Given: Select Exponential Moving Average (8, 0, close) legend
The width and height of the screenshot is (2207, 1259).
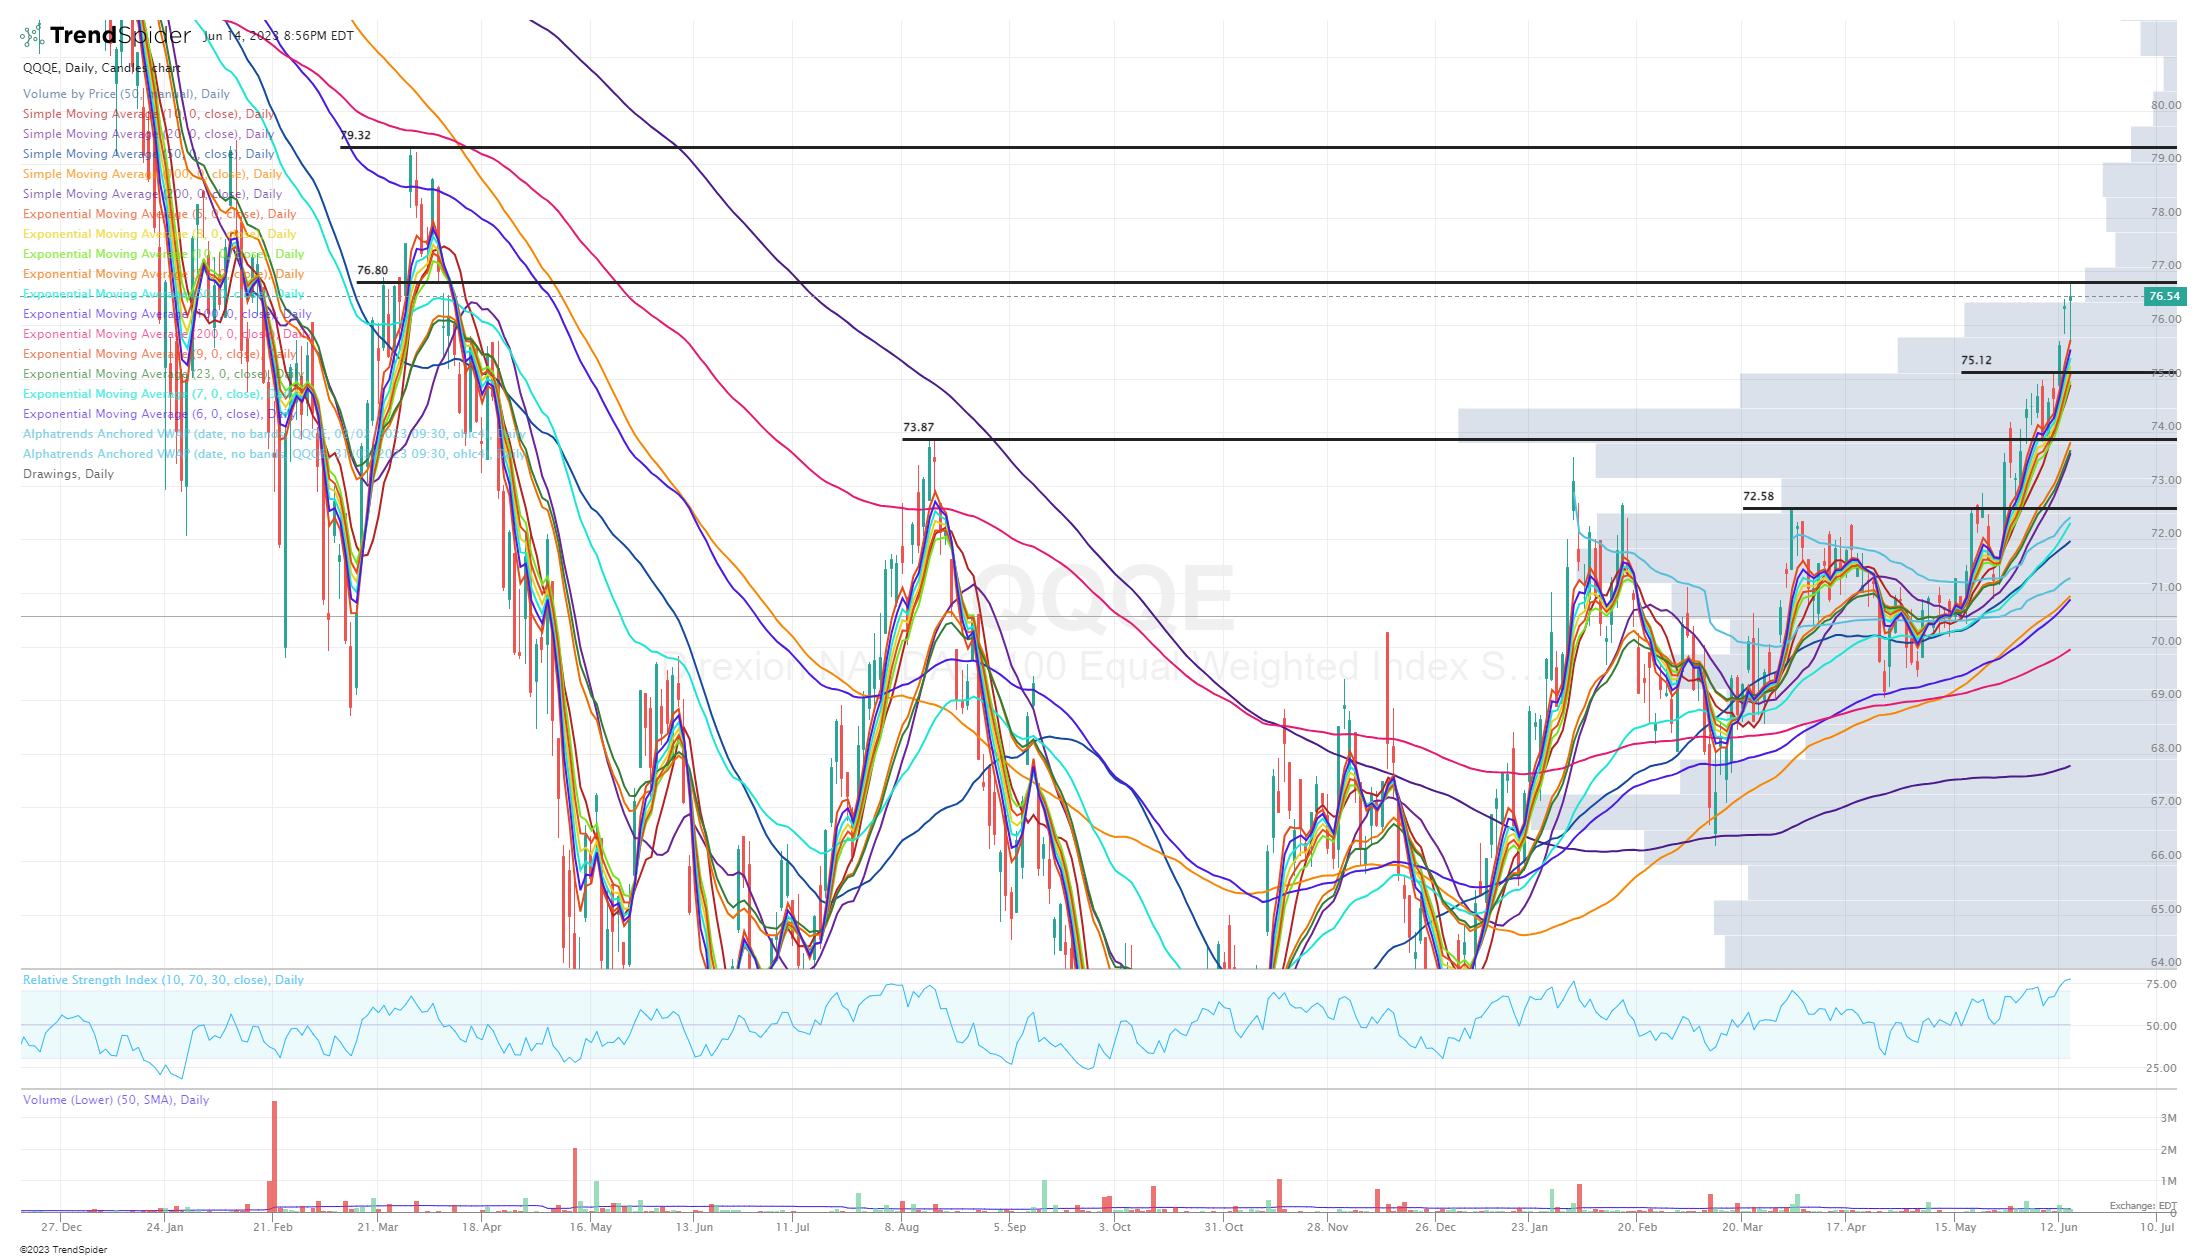Looking at the screenshot, I should click(x=159, y=234).
